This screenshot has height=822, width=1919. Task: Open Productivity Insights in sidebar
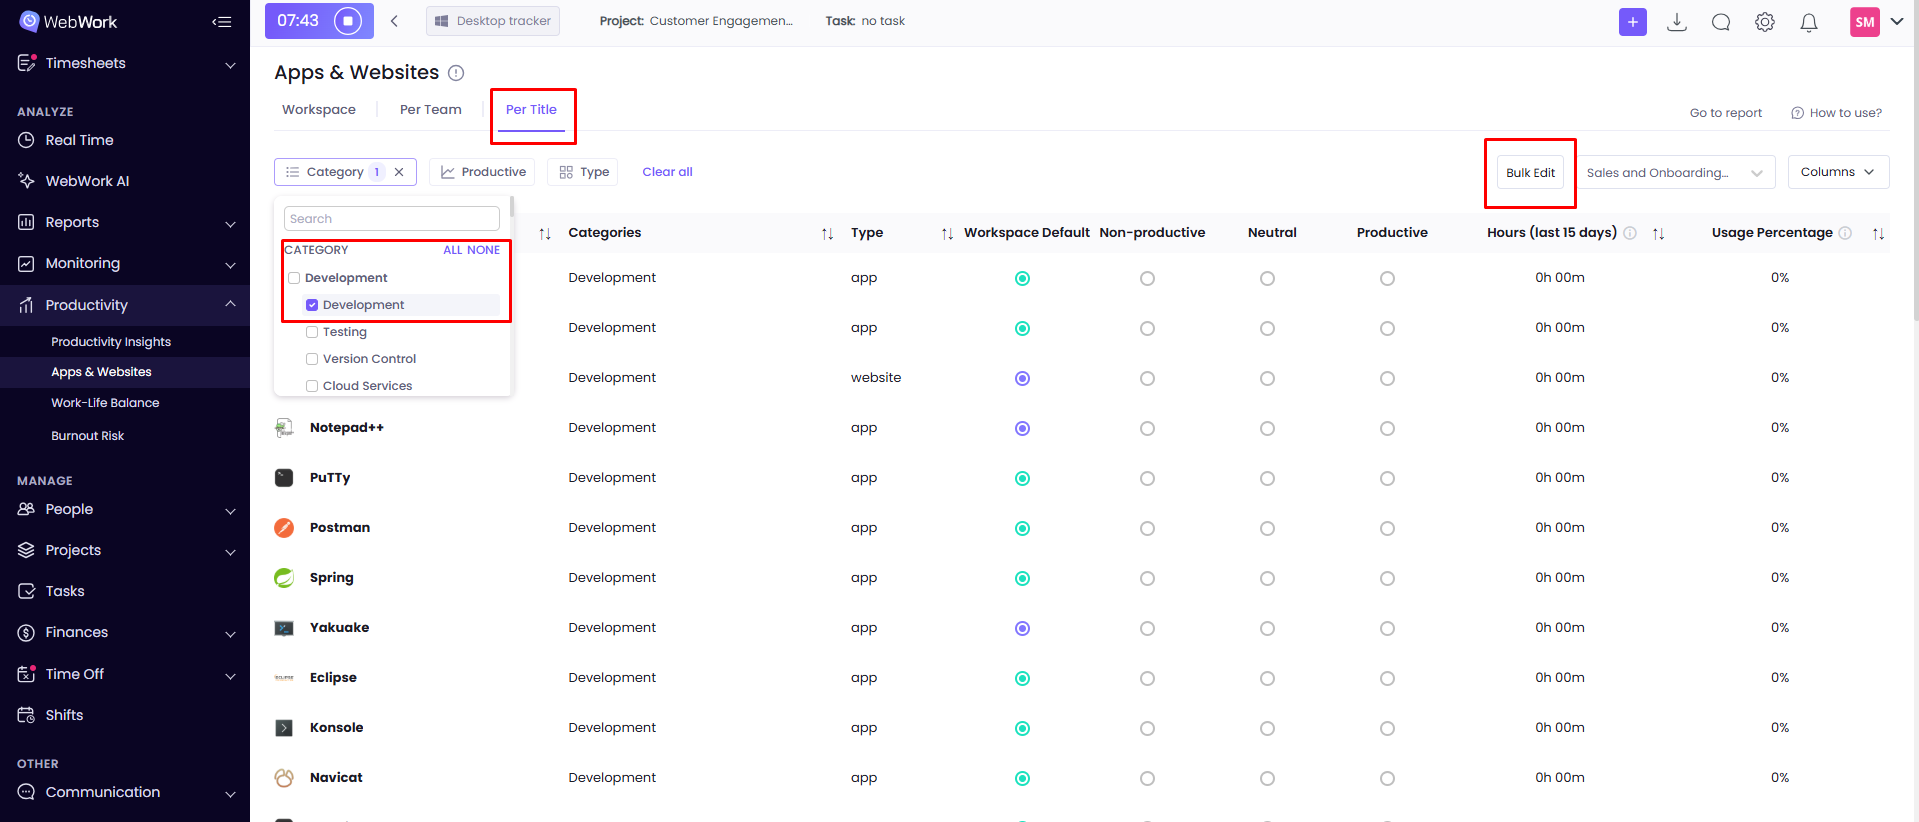111,342
